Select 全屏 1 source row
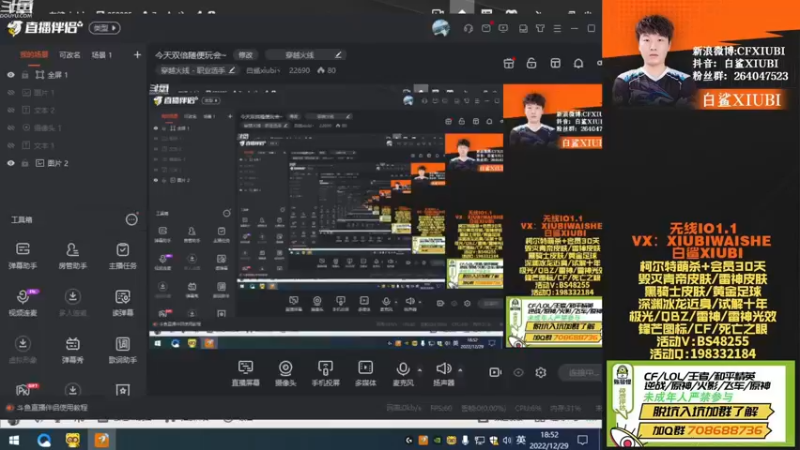The image size is (800, 450). tap(73, 75)
